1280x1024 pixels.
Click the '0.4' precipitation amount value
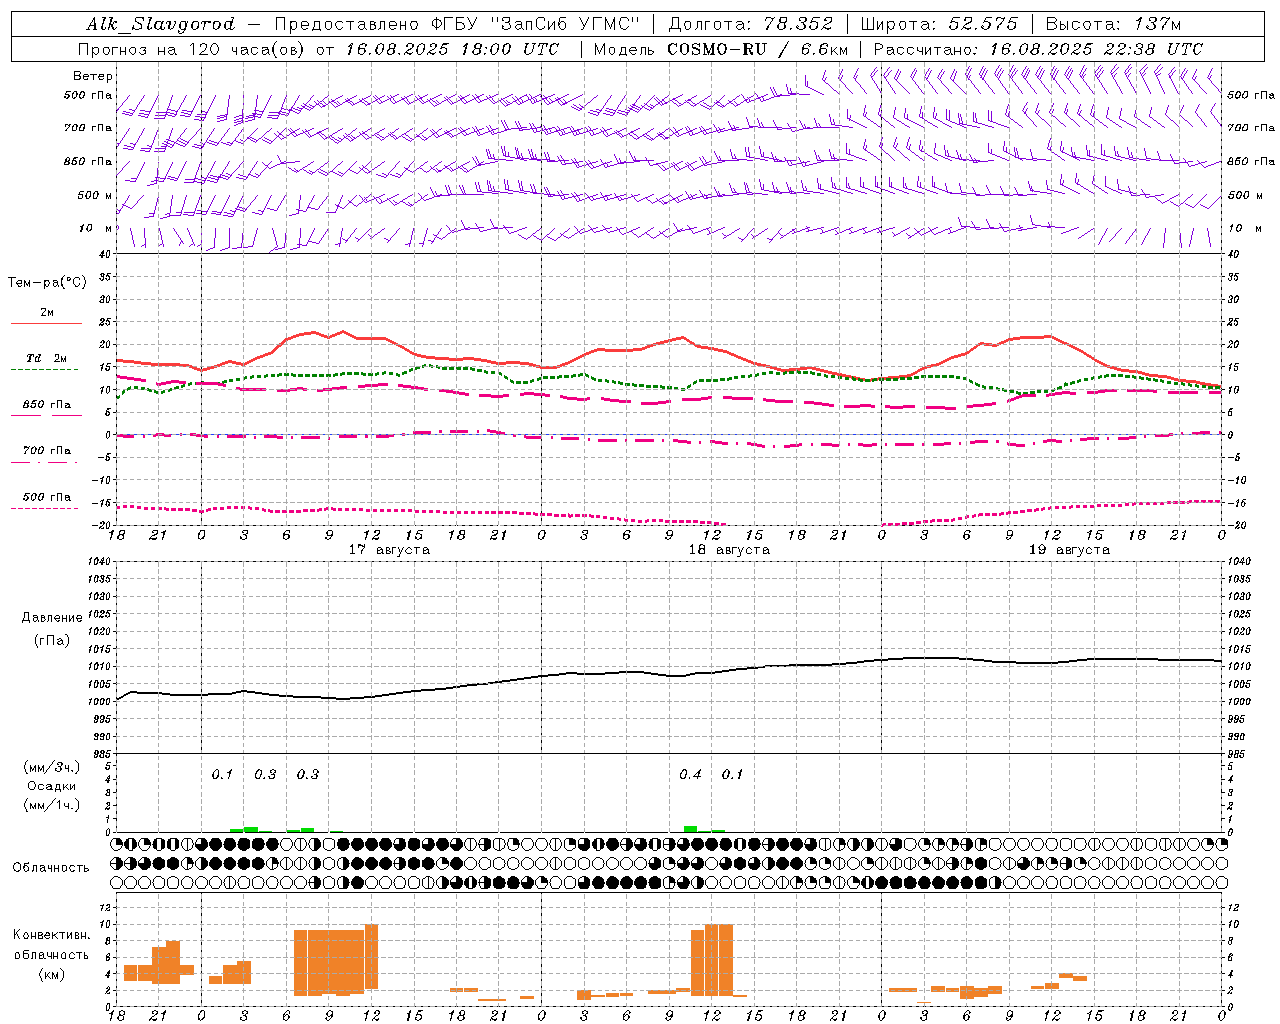point(690,774)
